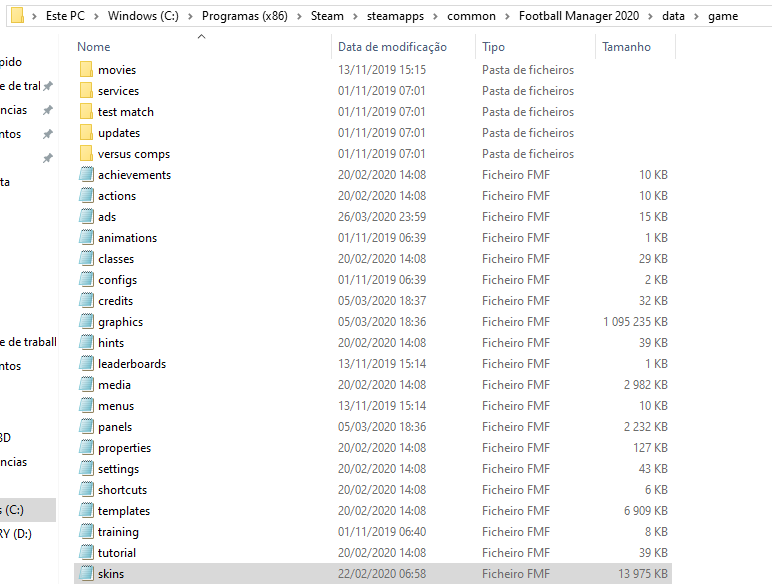Image resolution: width=772 pixels, height=584 pixels.
Task: Go to the Steam breadcrumb segment
Action: (327, 16)
